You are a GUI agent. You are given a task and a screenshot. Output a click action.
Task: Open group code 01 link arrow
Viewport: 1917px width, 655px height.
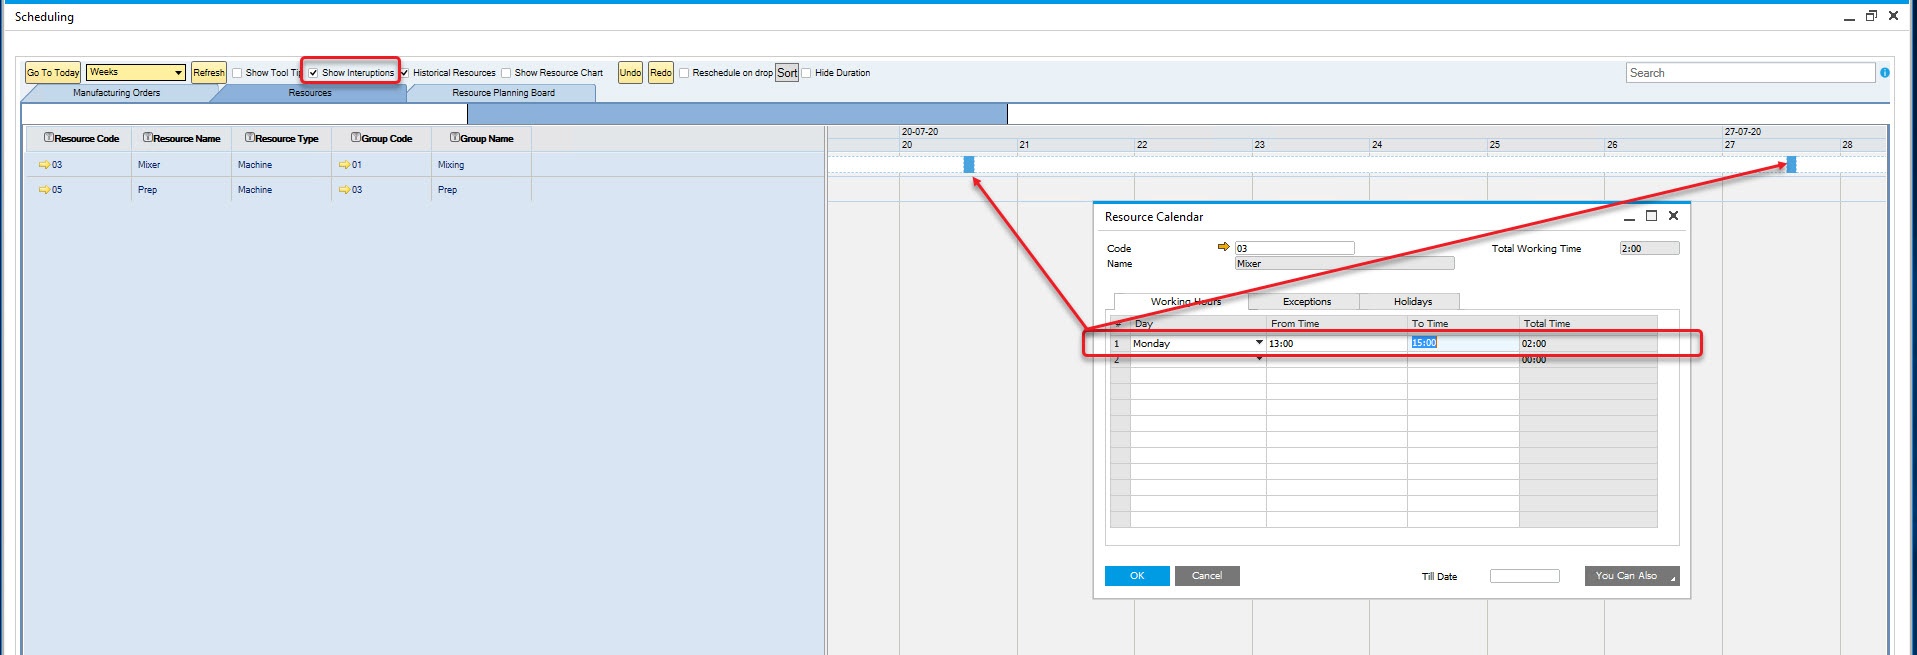(x=344, y=165)
